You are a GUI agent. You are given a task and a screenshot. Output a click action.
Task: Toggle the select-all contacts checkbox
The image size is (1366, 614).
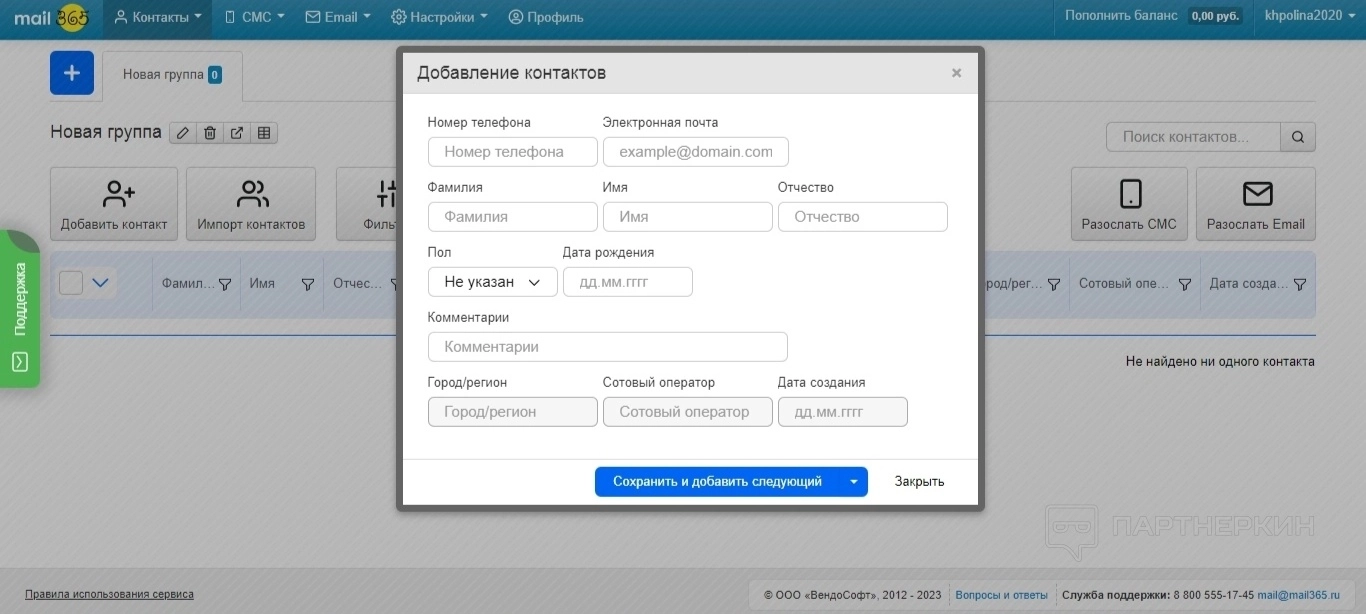coord(71,283)
